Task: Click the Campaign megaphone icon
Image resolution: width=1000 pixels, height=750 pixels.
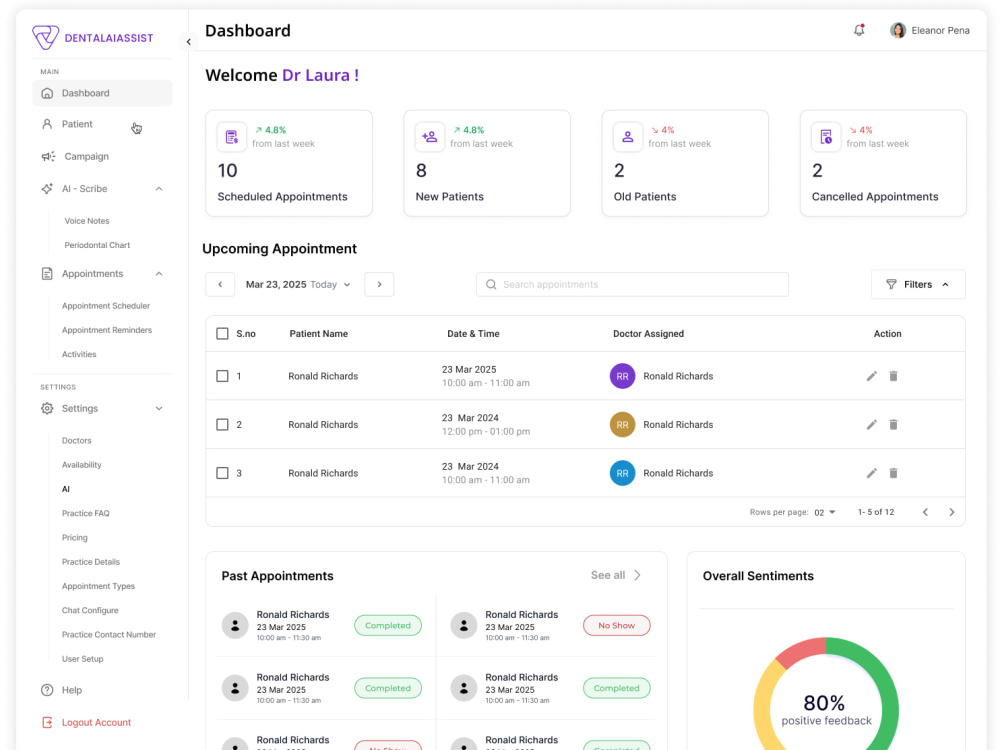Action: click(48, 156)
